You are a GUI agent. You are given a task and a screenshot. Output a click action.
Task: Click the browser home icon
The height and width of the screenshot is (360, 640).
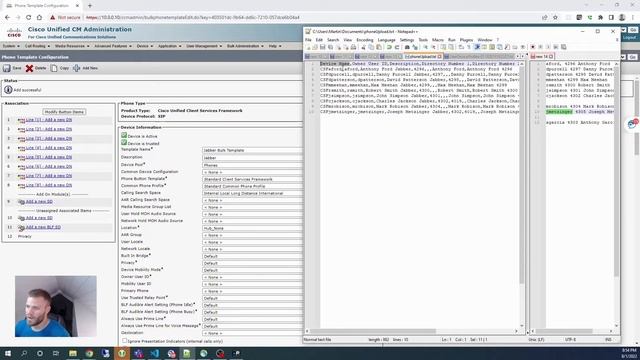click(39, 18)
